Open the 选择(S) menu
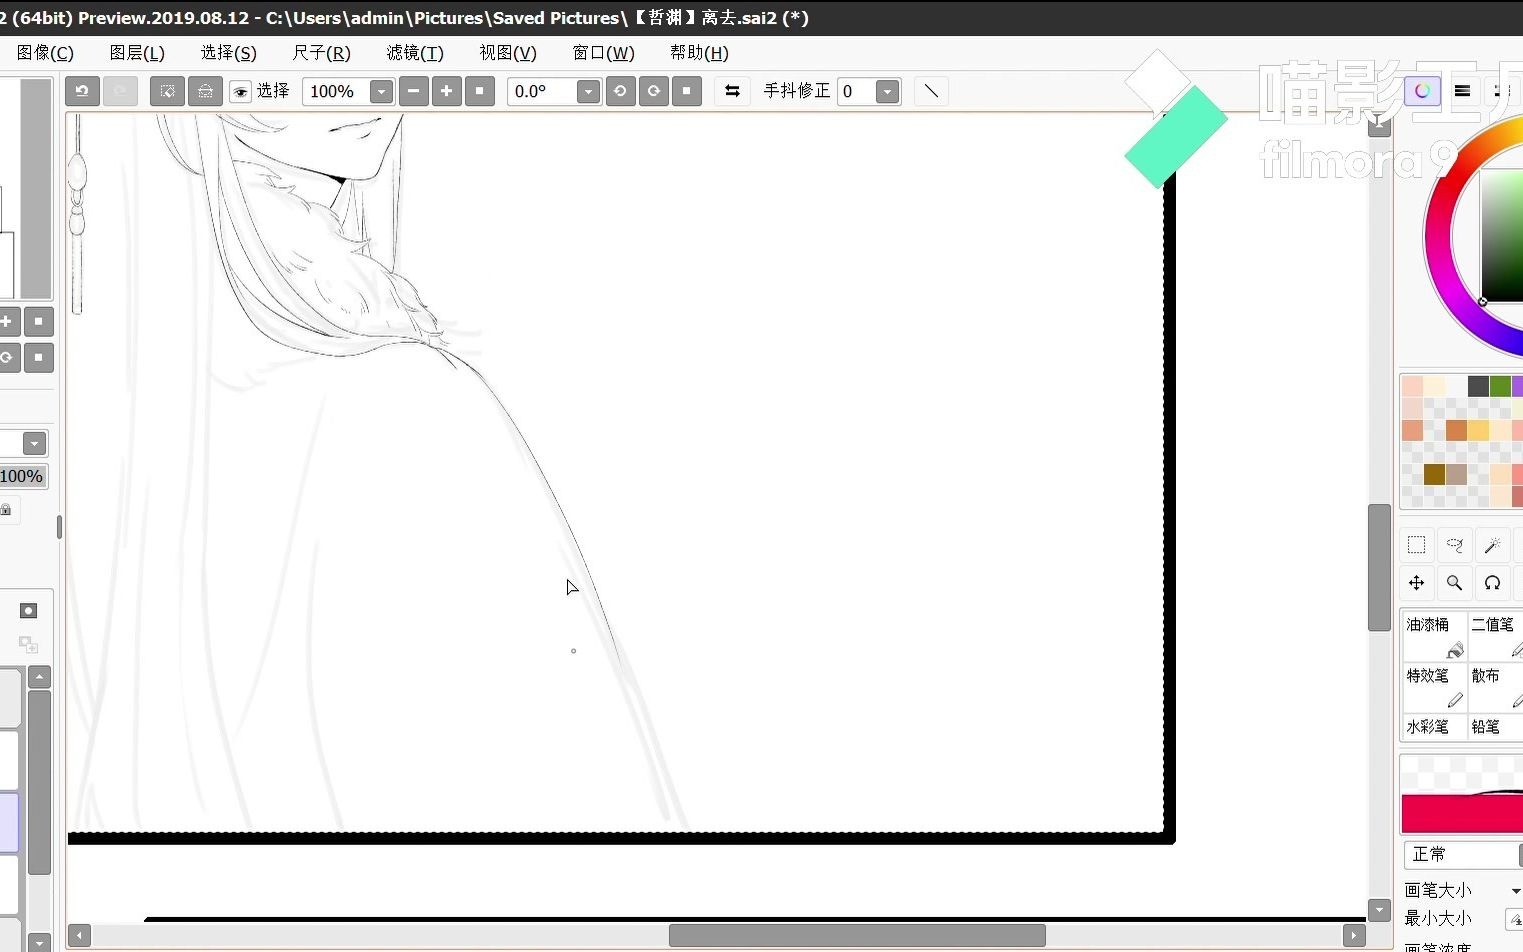1523x952 pixels. pos(228,53)
